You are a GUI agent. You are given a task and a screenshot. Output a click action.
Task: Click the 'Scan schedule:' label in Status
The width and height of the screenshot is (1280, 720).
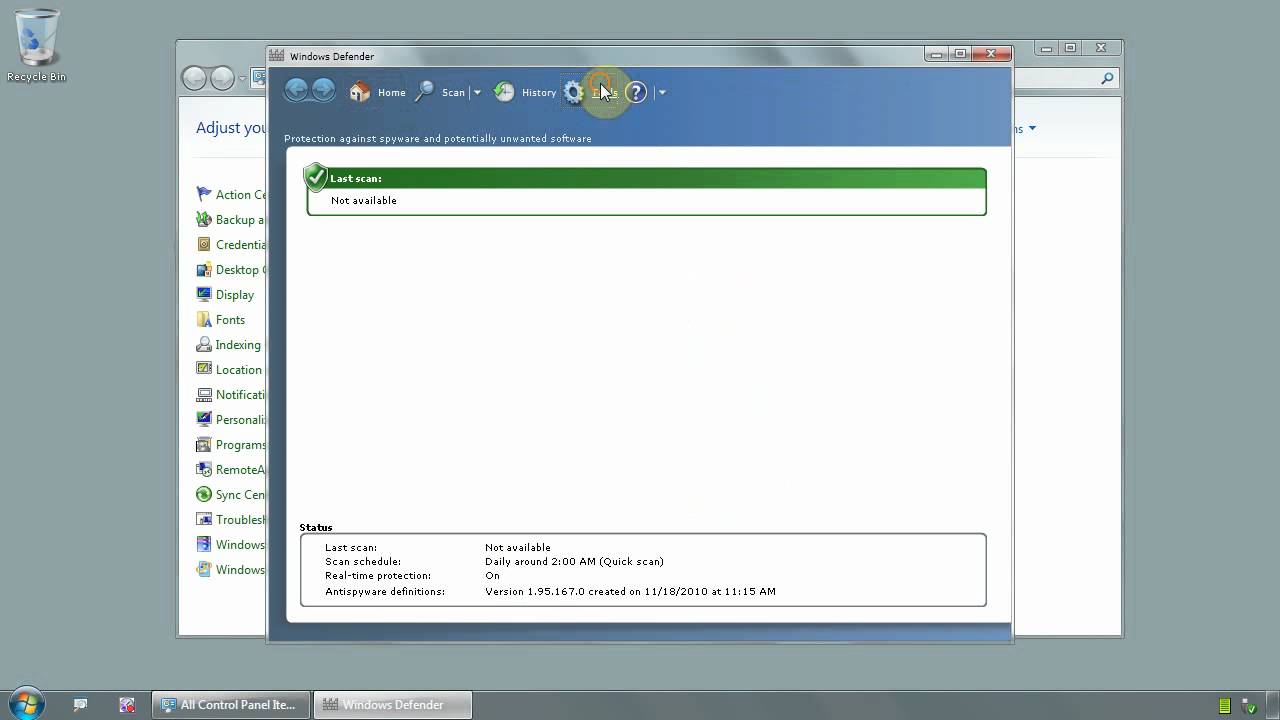(x=363, y=562)
